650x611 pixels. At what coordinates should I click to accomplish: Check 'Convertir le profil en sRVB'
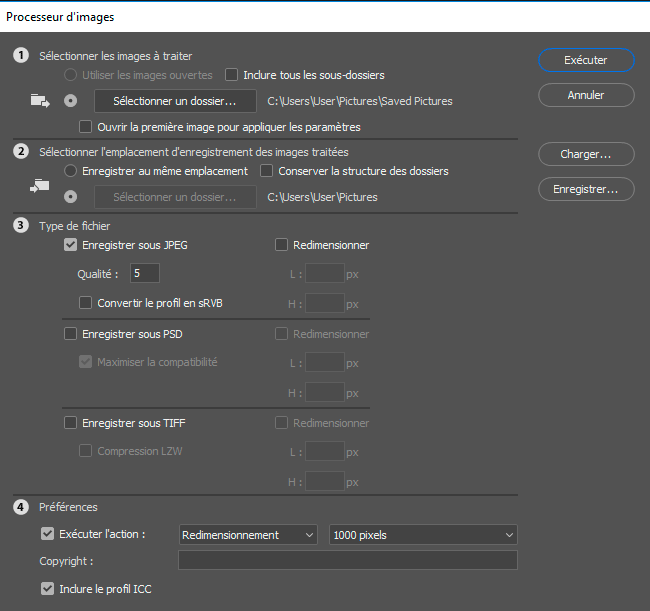(85, 303)
